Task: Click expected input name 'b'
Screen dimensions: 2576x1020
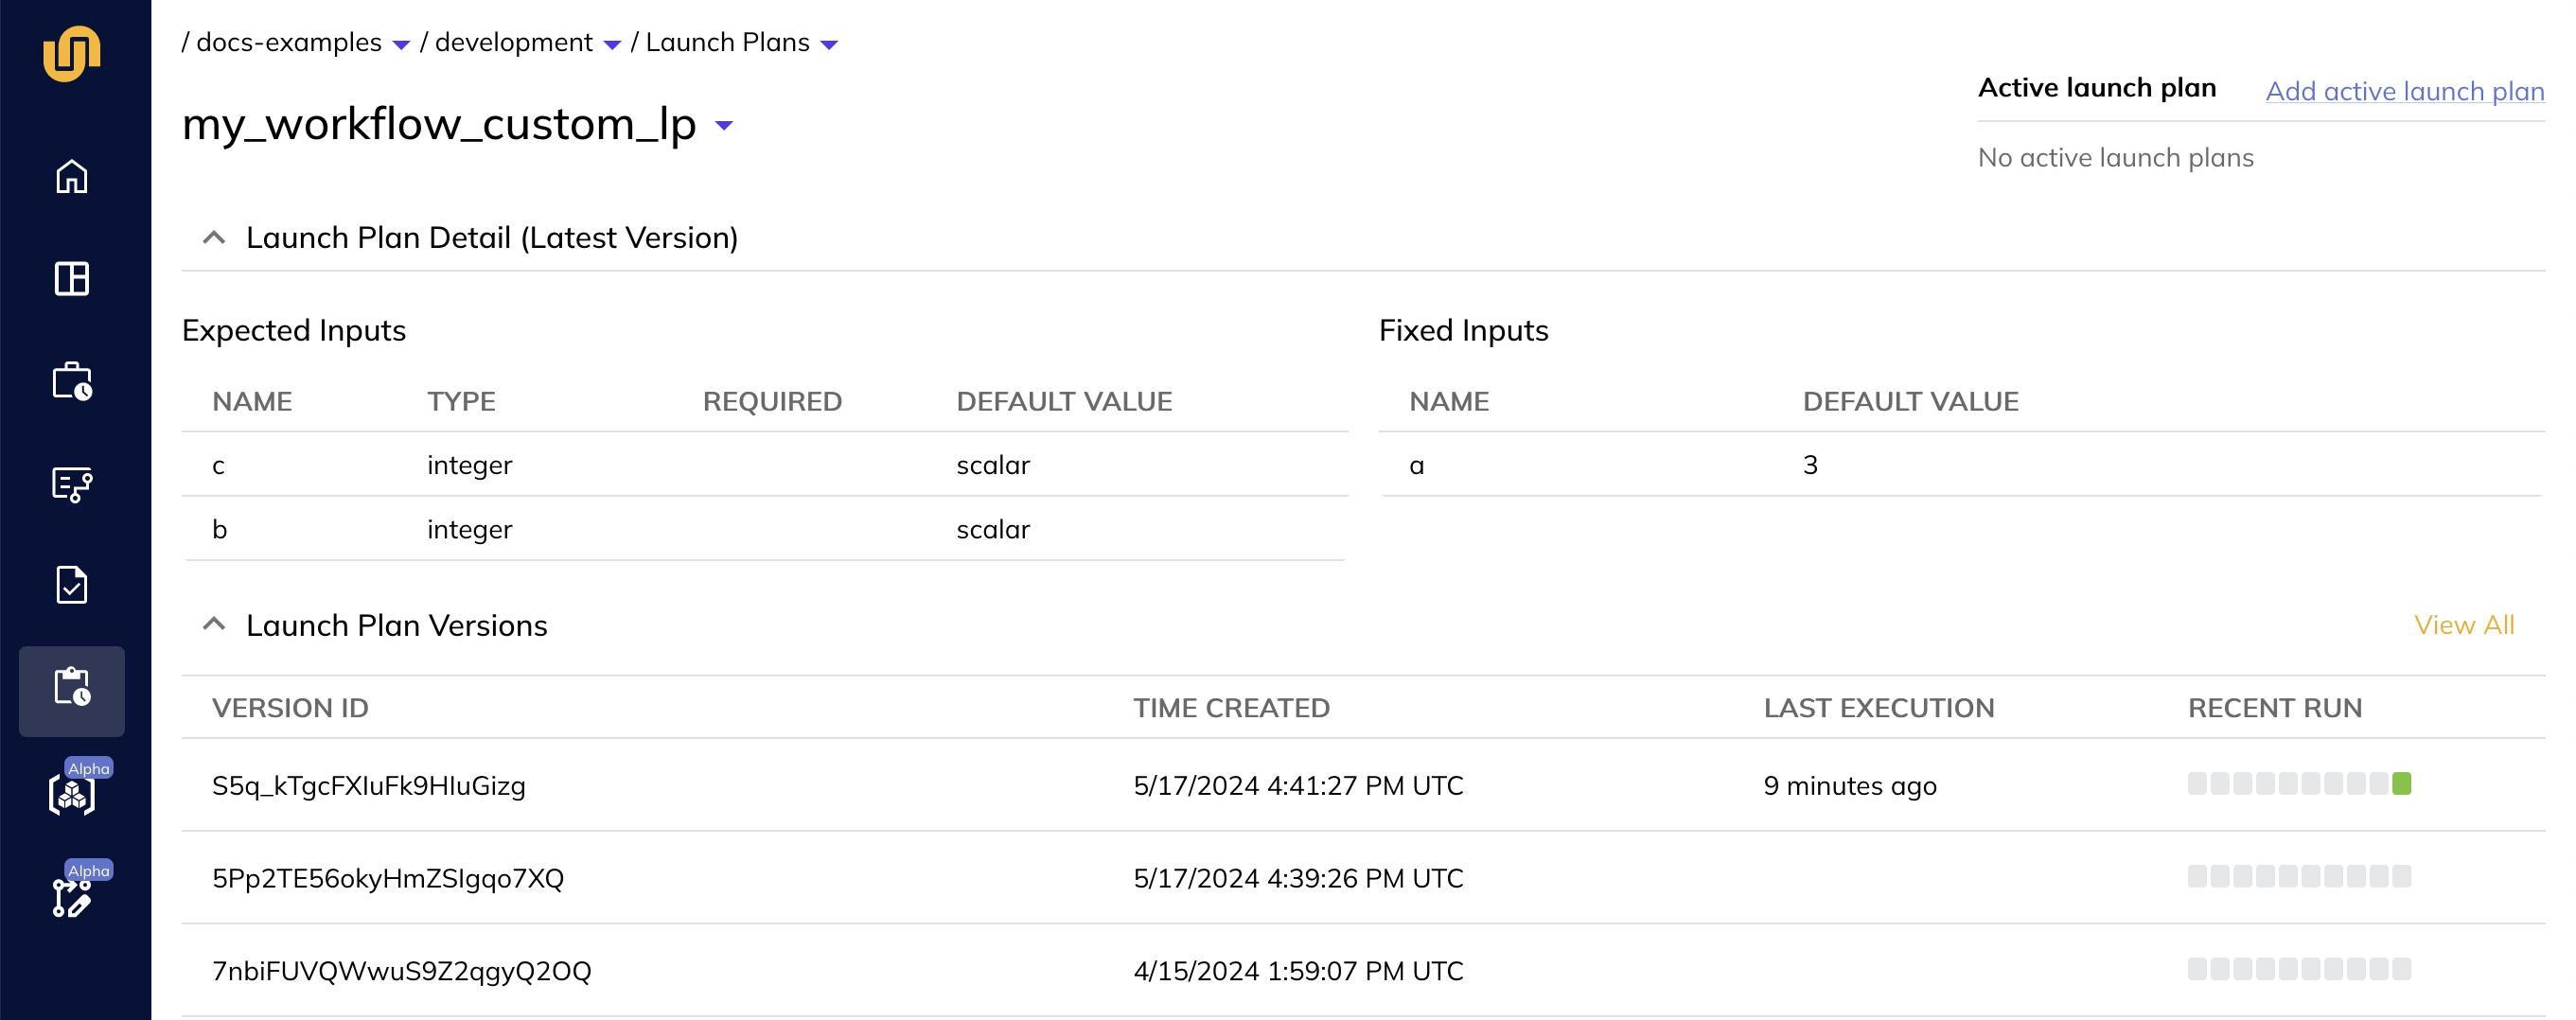Action: (219, 529)
